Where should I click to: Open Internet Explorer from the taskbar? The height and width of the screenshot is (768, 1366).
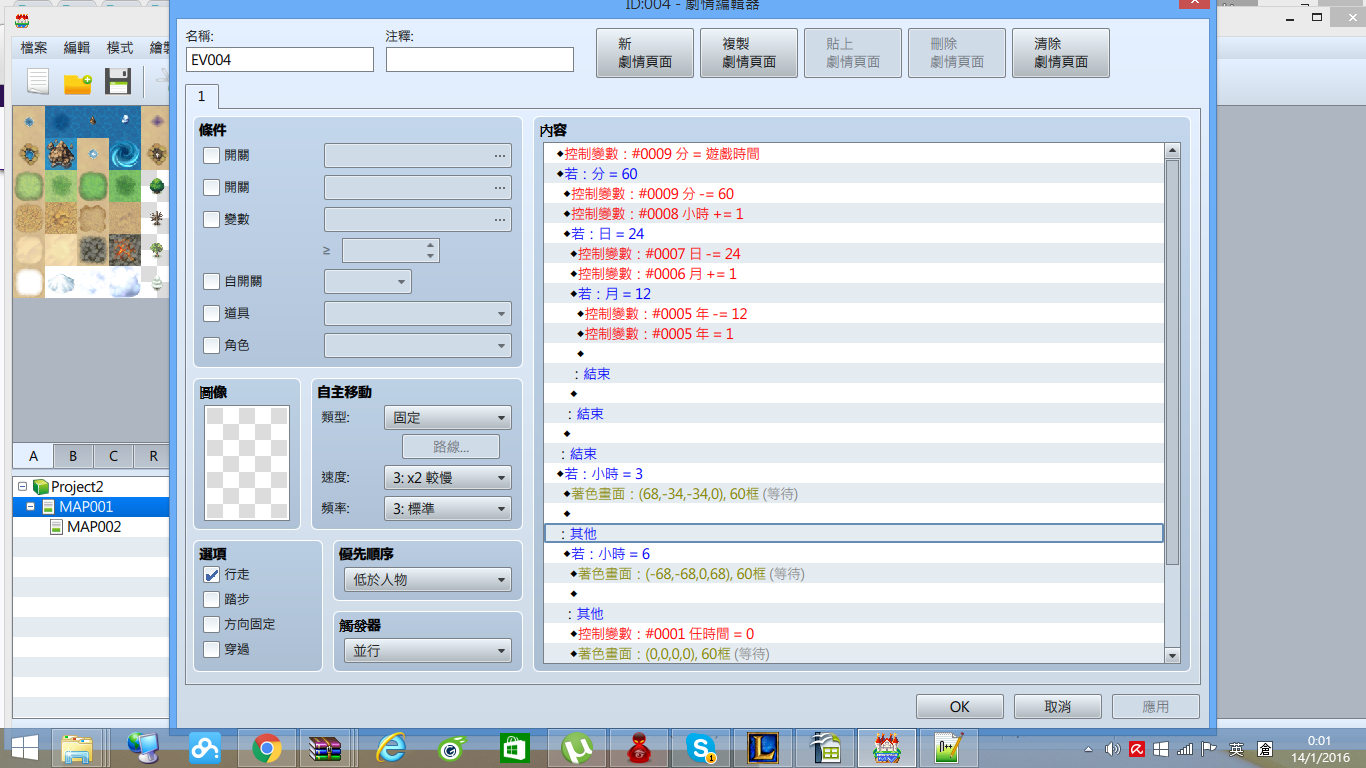[390, 747]
